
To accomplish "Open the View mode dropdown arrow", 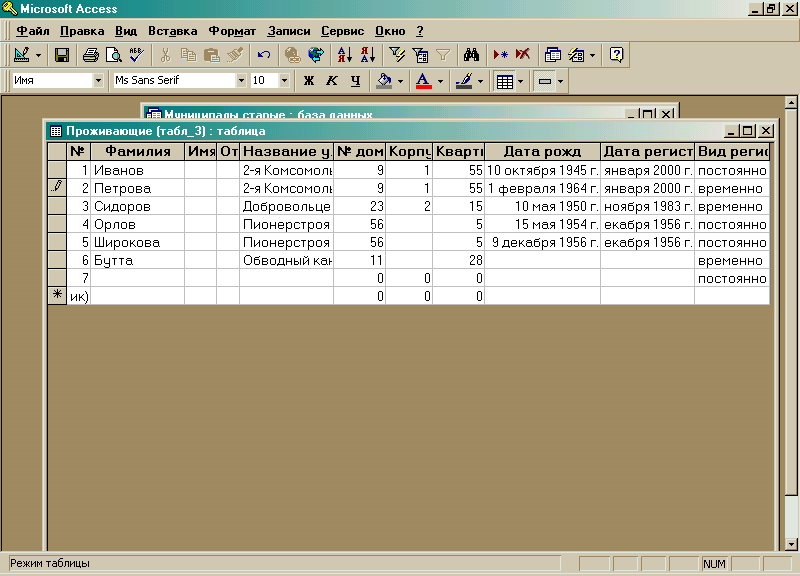I will [38, 55].
